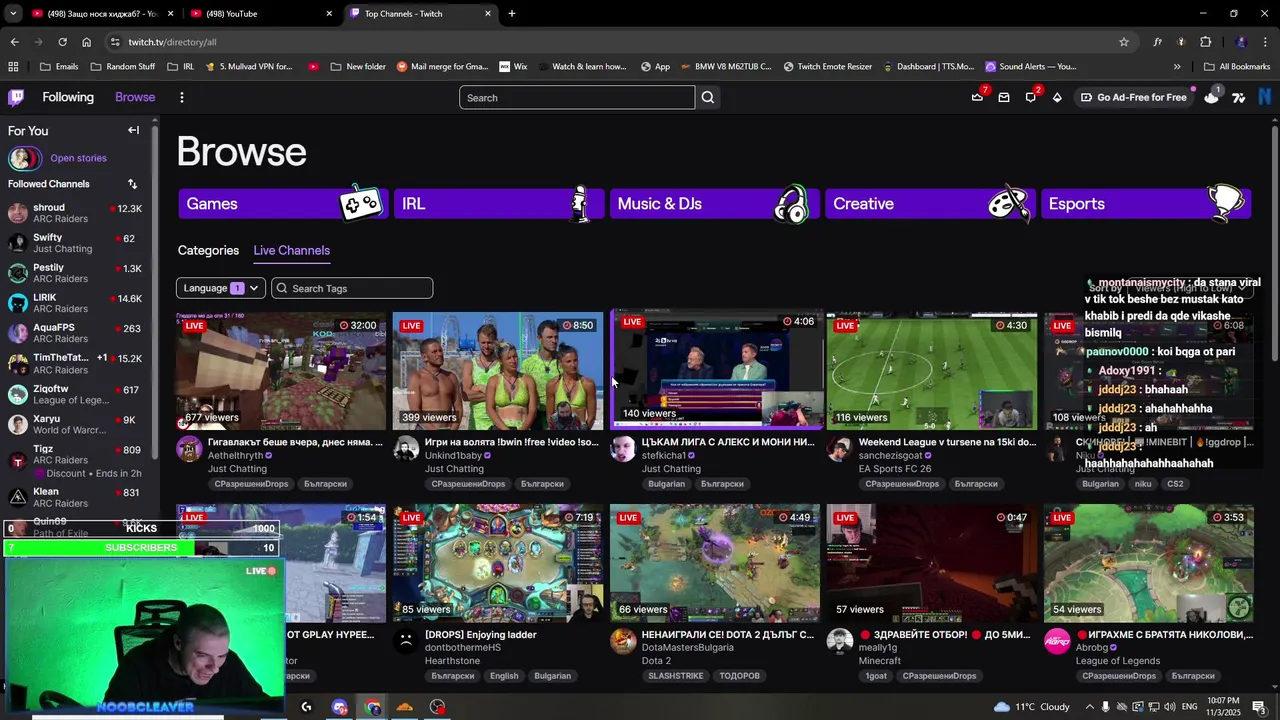Click the CS2 tag

pyautogui.click(x=1175, y=484)
